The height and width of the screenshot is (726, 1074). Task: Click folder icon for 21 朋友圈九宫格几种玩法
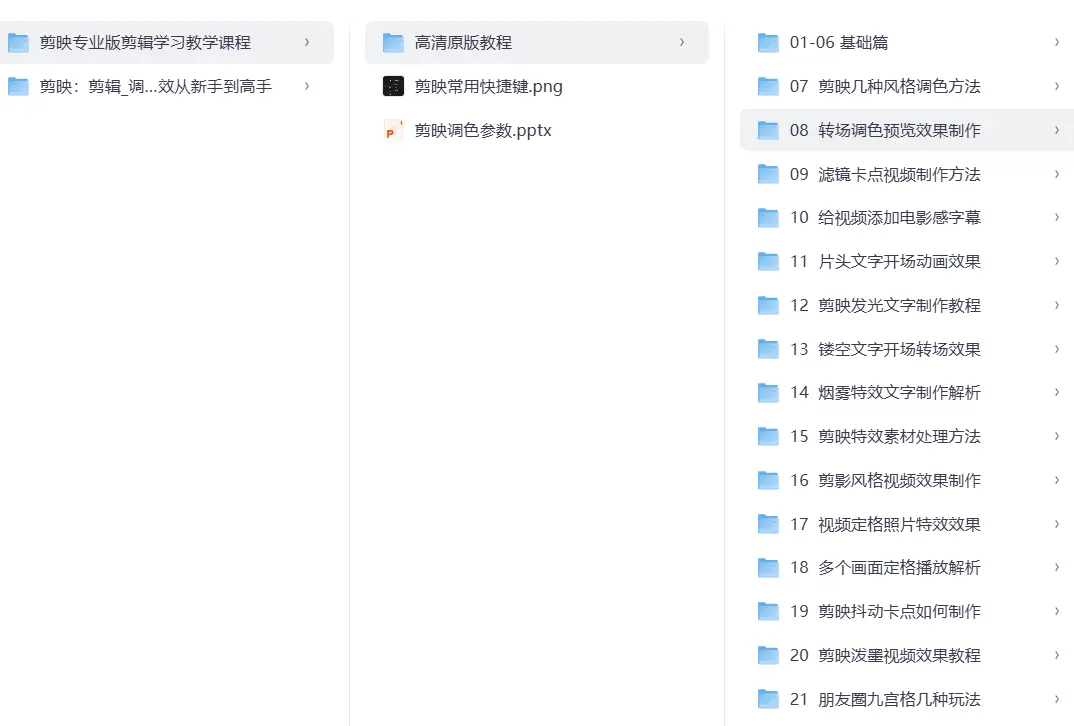768,699
